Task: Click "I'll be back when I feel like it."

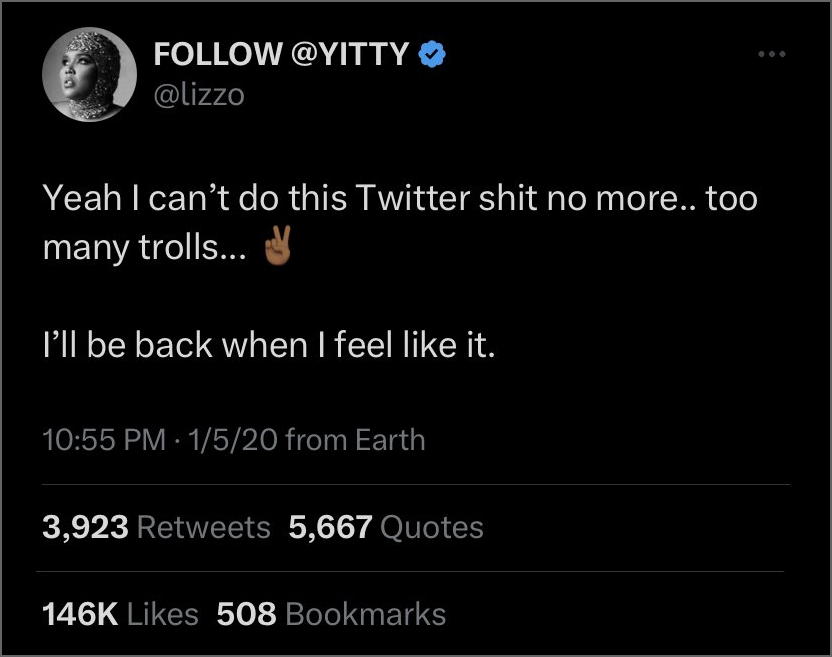Action: click(x=269, y=345)
